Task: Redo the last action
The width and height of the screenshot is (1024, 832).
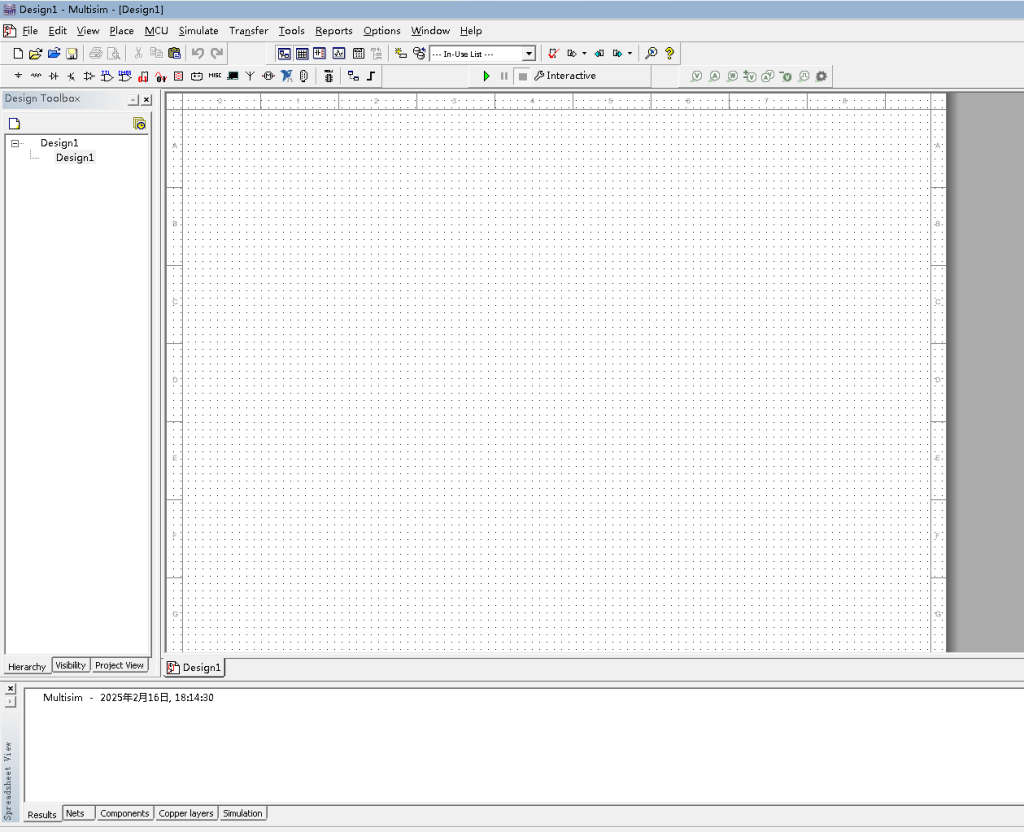Action: (x=217, y=54)
